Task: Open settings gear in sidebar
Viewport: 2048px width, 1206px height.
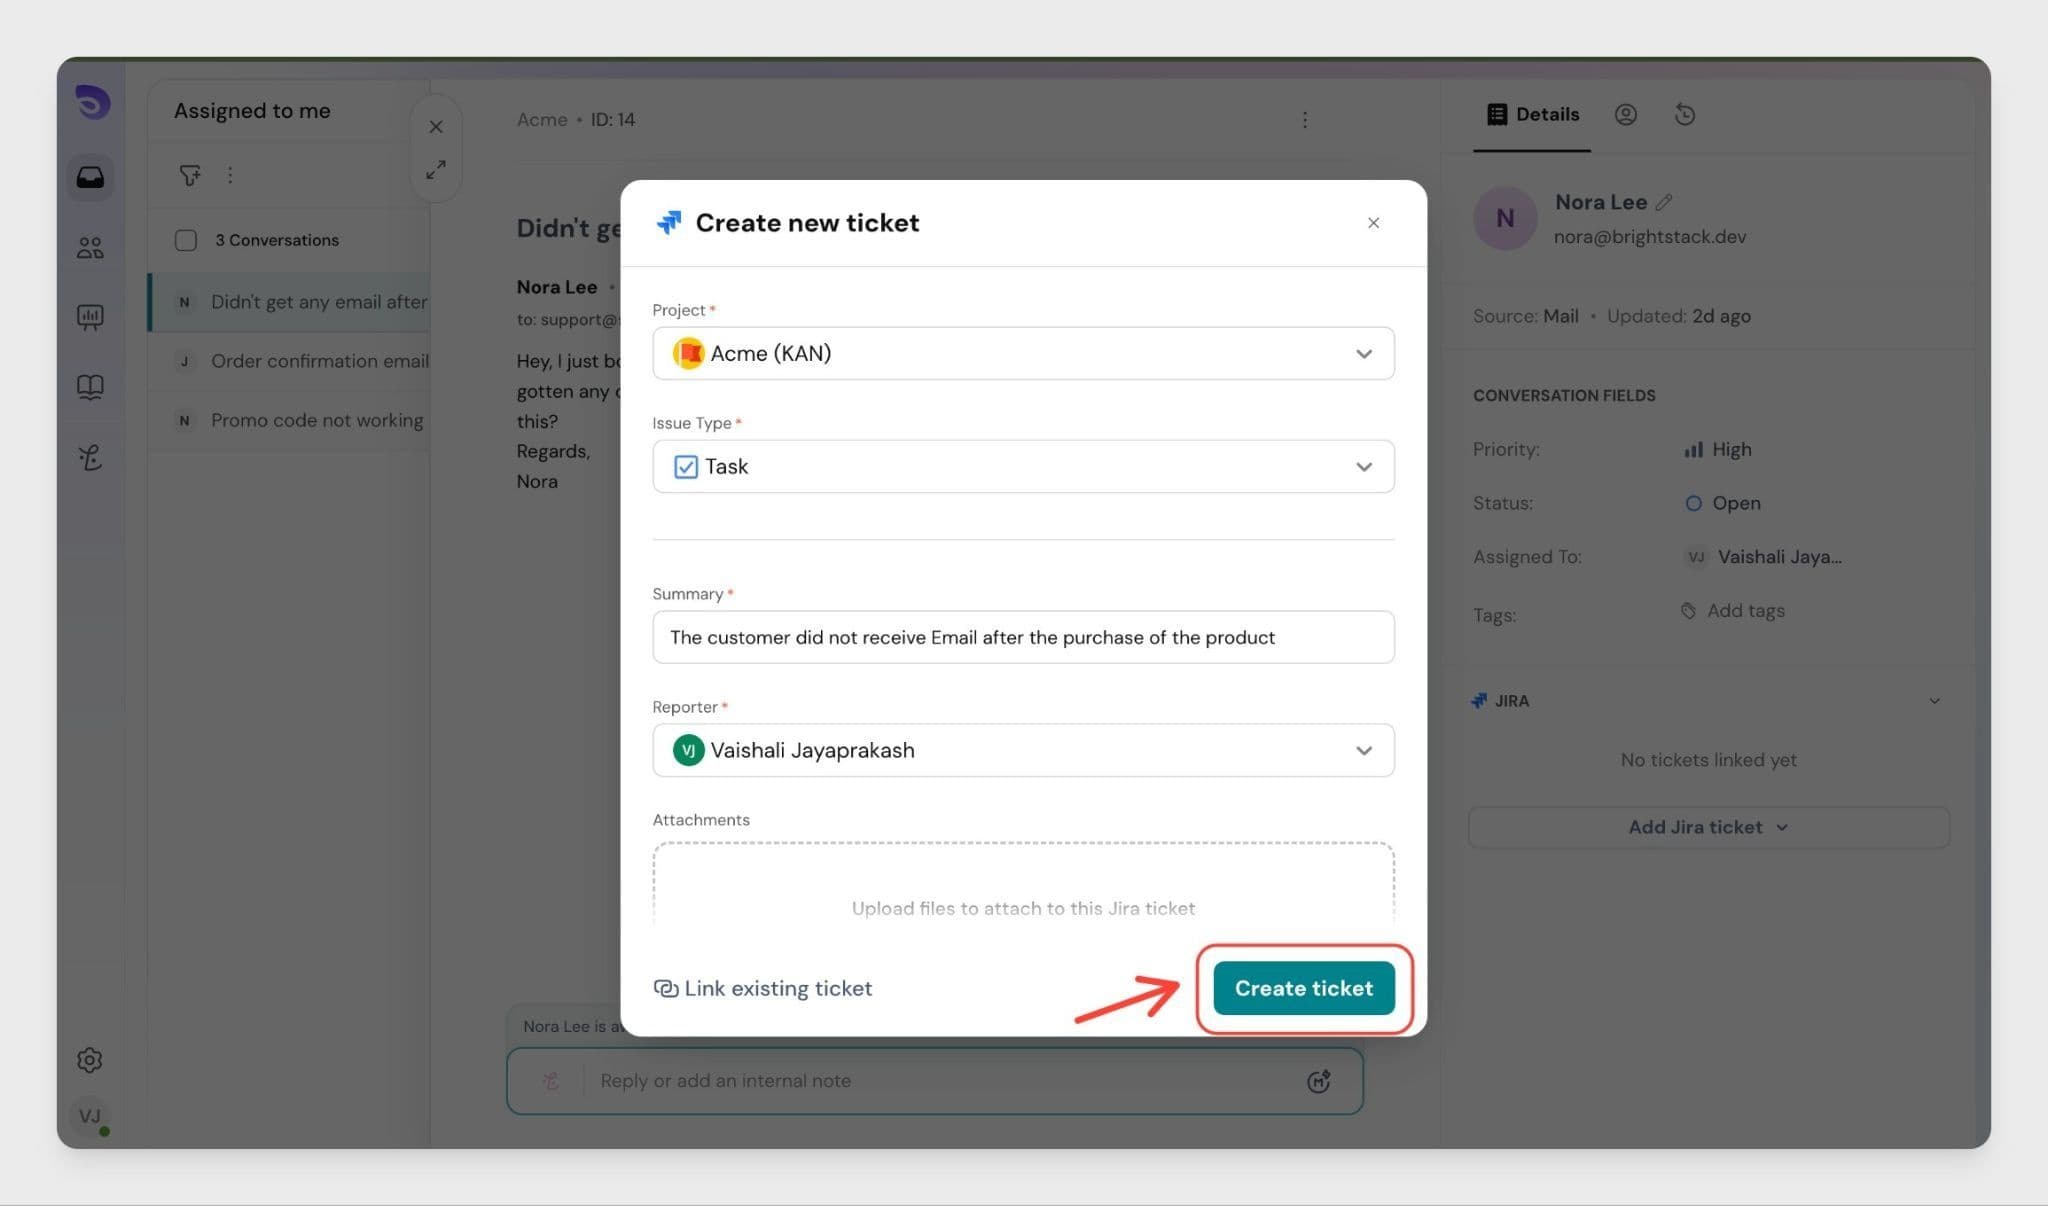Action: pyautogui.click(x=90, y=1060)
